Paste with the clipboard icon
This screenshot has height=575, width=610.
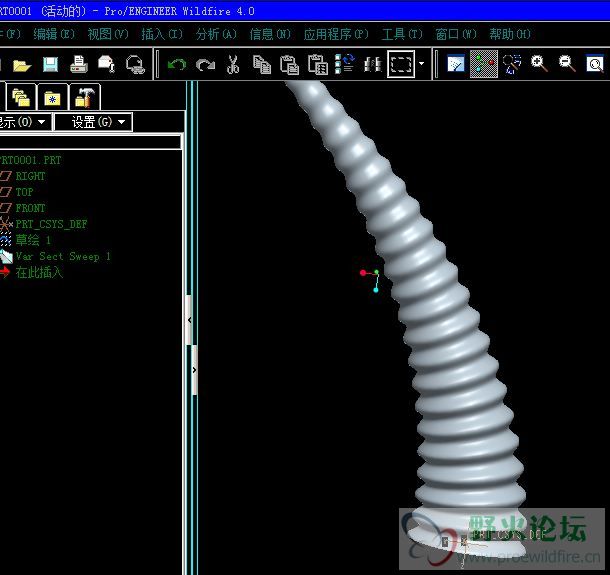(x=289, y=65)
